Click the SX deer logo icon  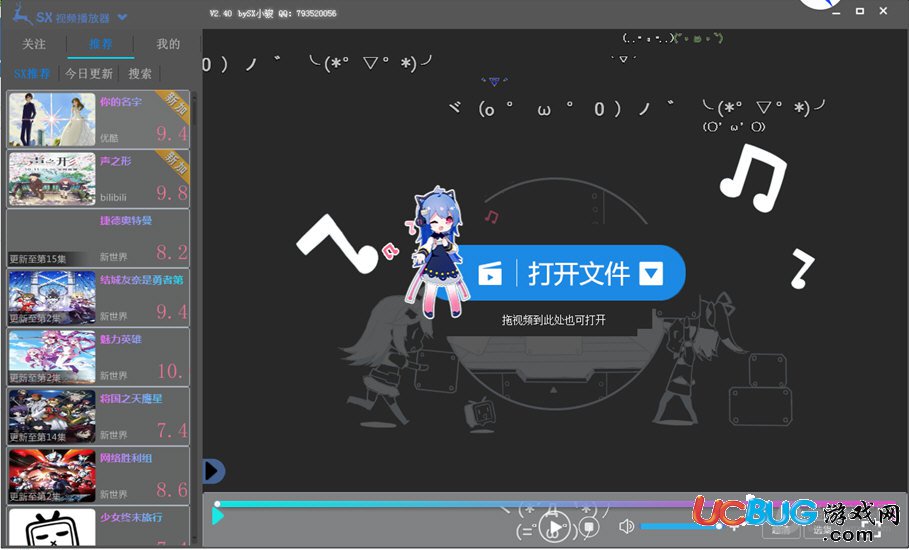coord(21,14)
